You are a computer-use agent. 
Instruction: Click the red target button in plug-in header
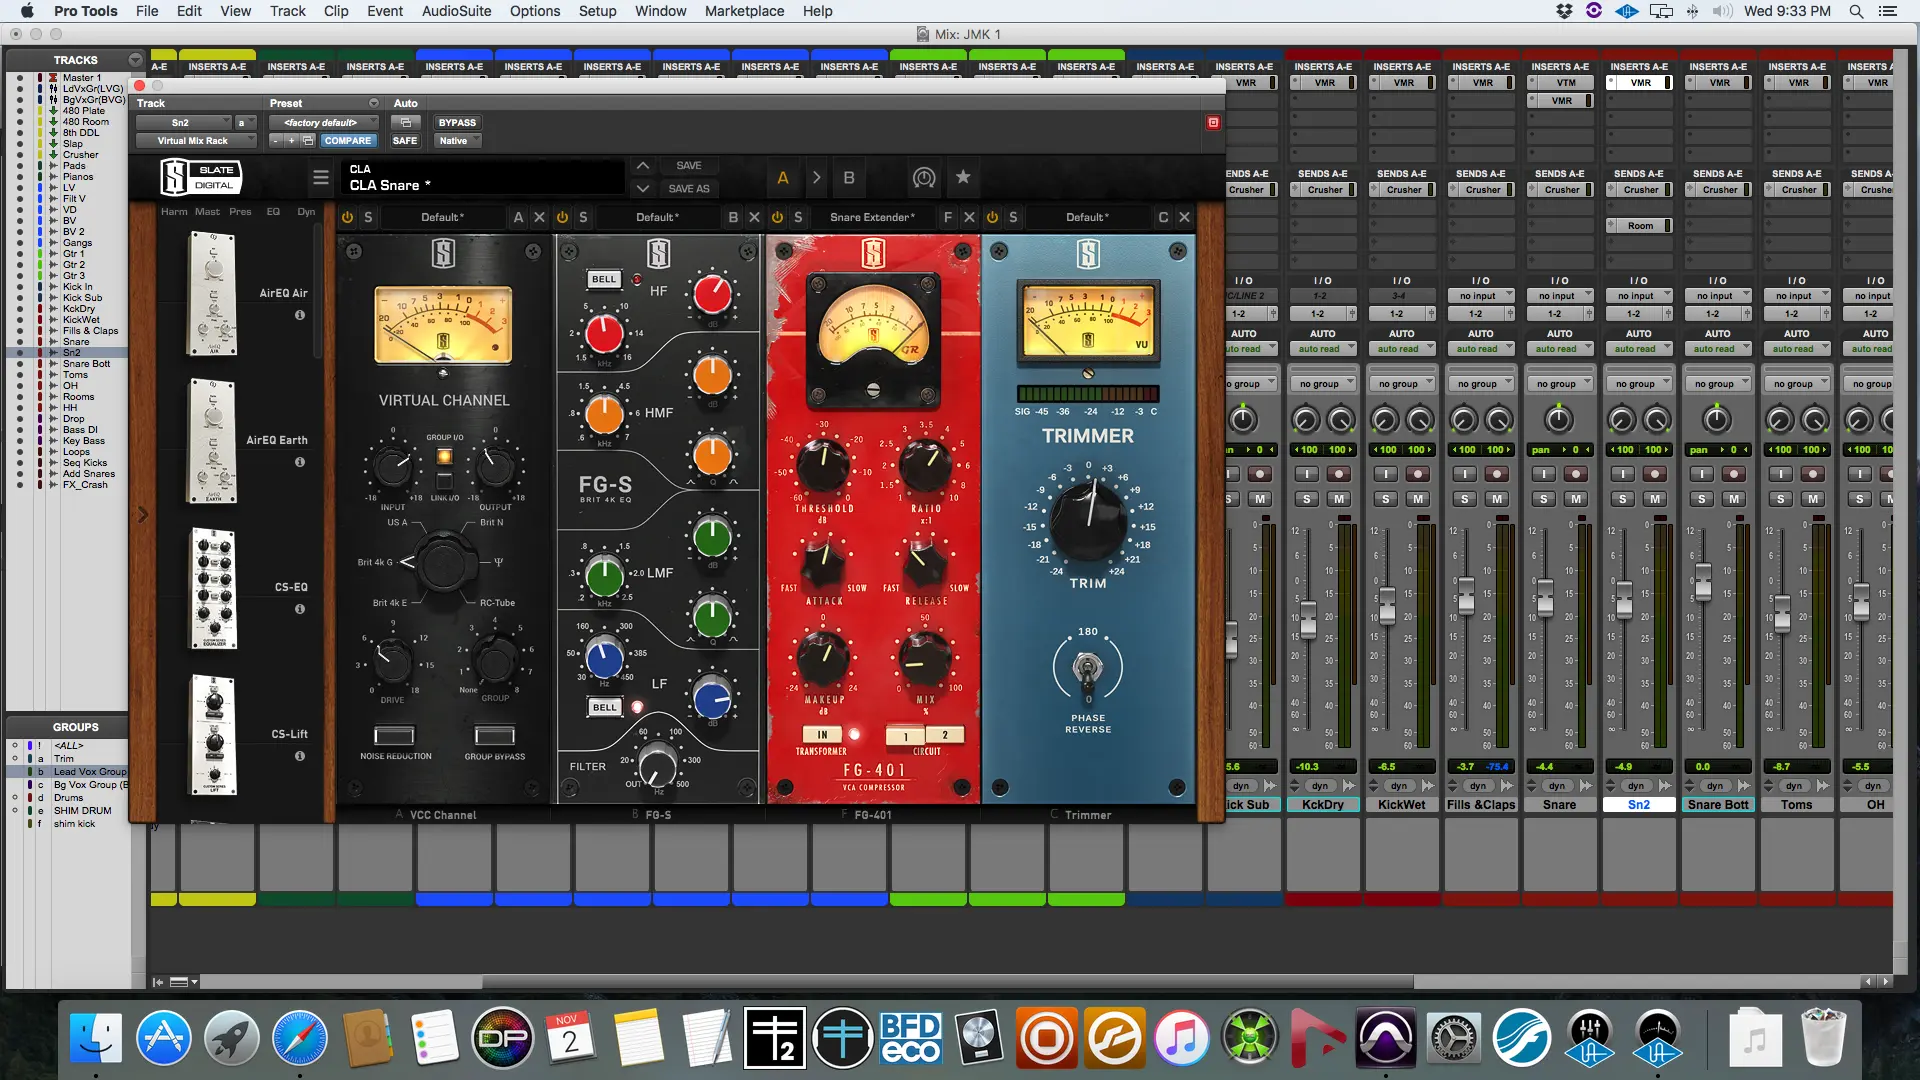click(1213, 122)
